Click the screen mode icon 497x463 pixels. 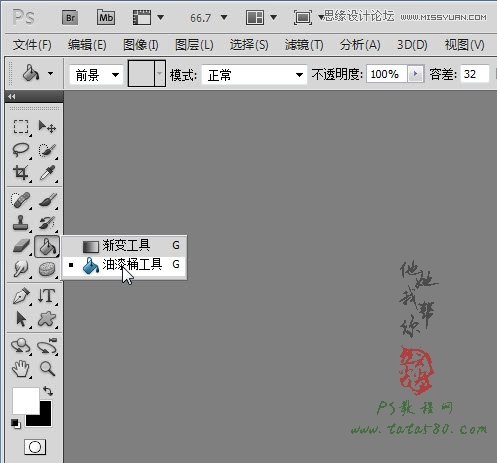(x=303, y=17)
